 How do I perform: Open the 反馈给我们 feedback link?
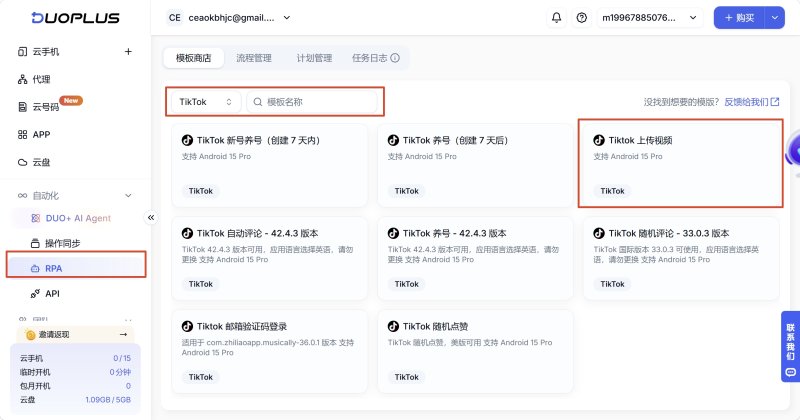[x=752, y=102]
